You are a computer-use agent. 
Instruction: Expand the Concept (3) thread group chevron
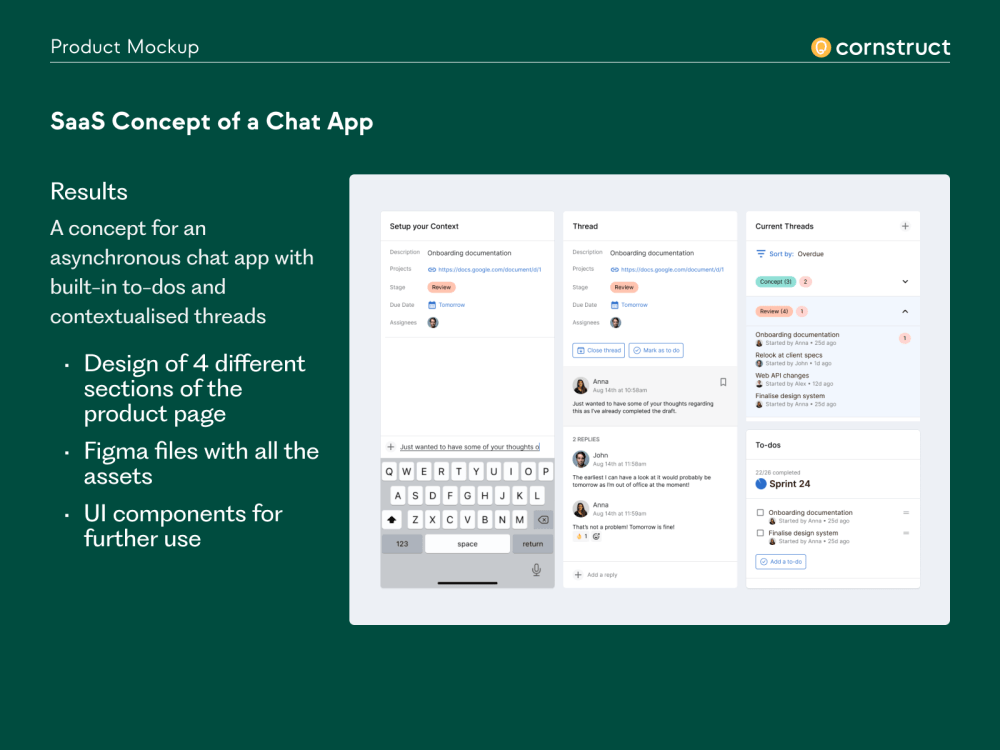click(x=904, y=282)
